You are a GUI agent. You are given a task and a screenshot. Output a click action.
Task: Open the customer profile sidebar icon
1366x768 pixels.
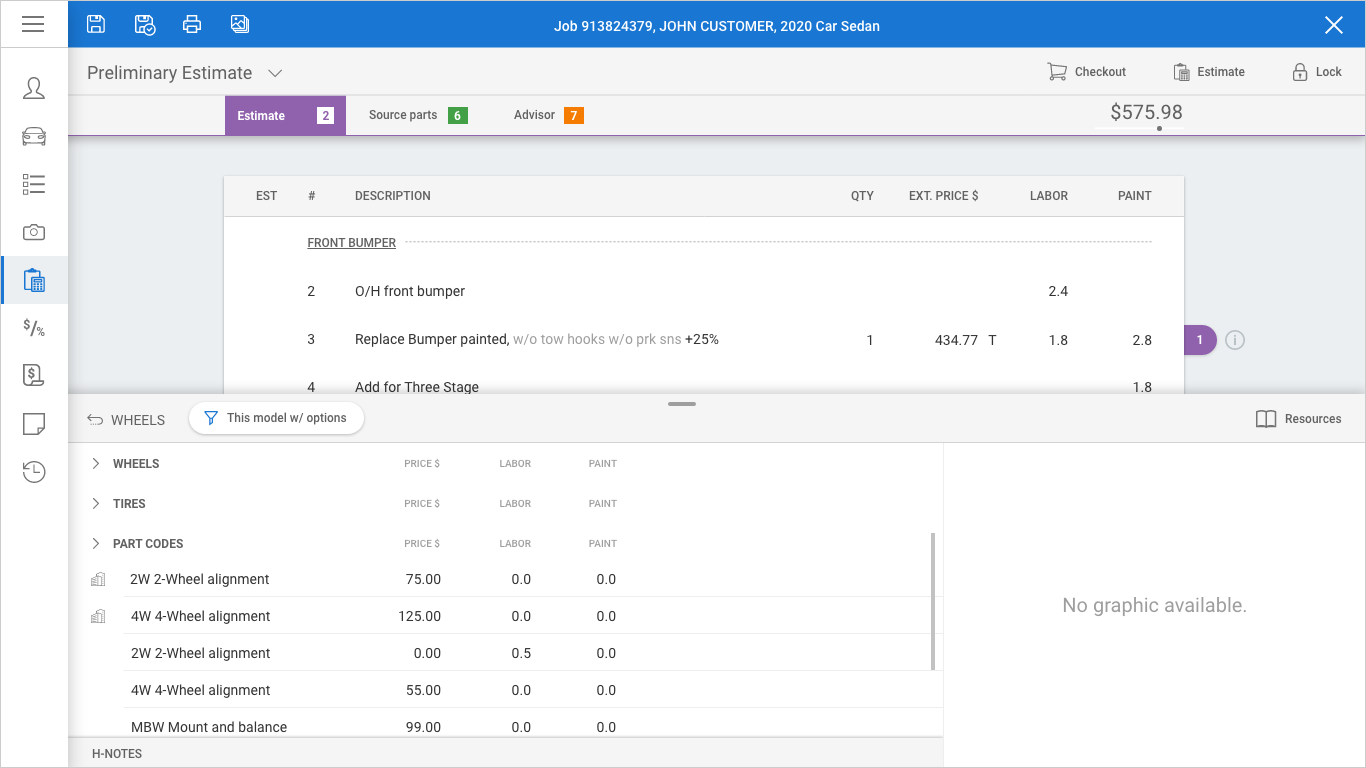[34, 88]
